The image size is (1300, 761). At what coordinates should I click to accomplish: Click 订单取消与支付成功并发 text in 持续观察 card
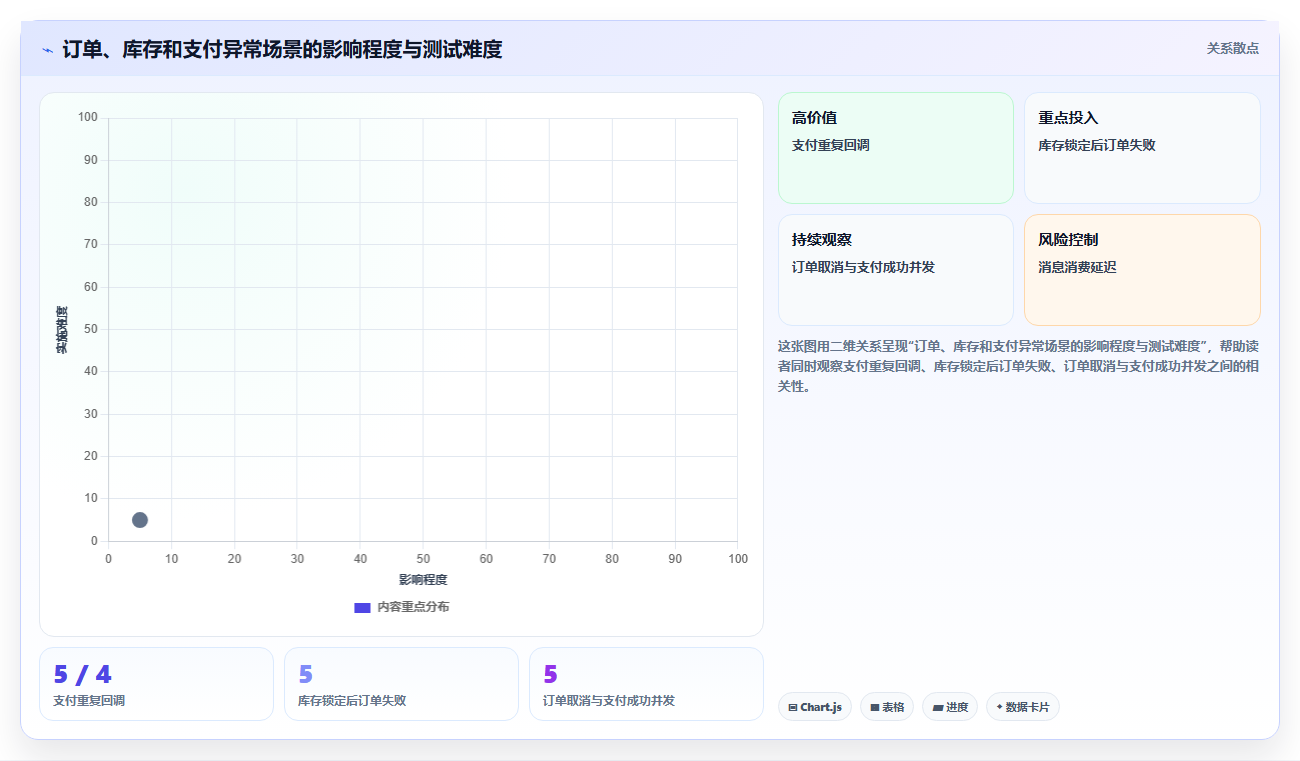pos(863,267)
